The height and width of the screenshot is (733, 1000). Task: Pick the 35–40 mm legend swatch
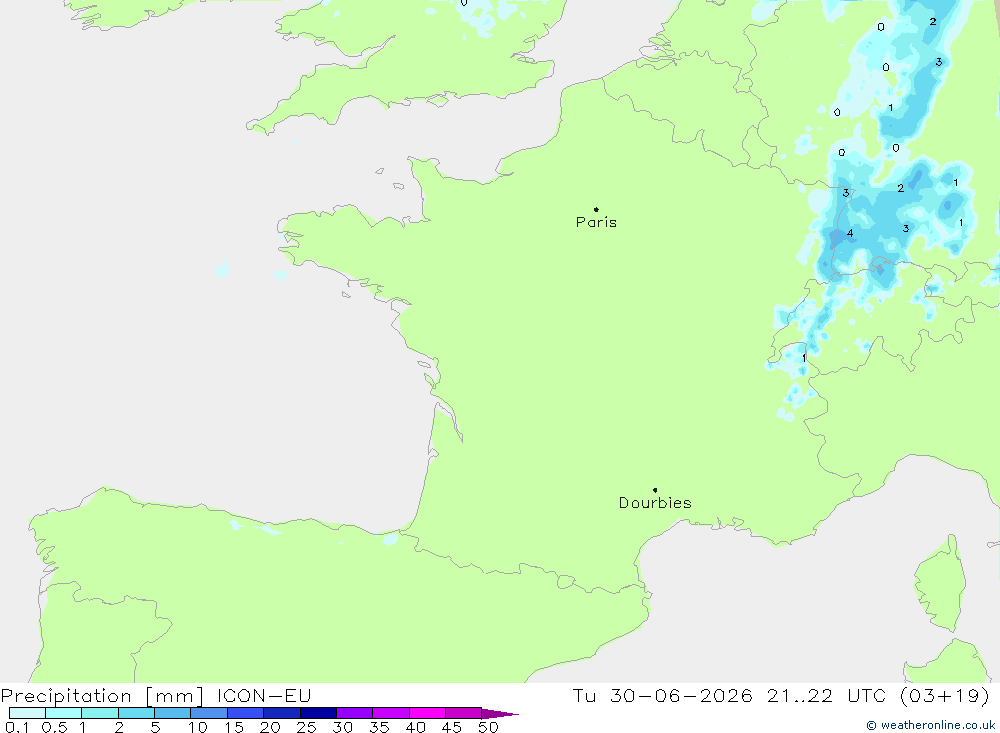tap(390, 713)
